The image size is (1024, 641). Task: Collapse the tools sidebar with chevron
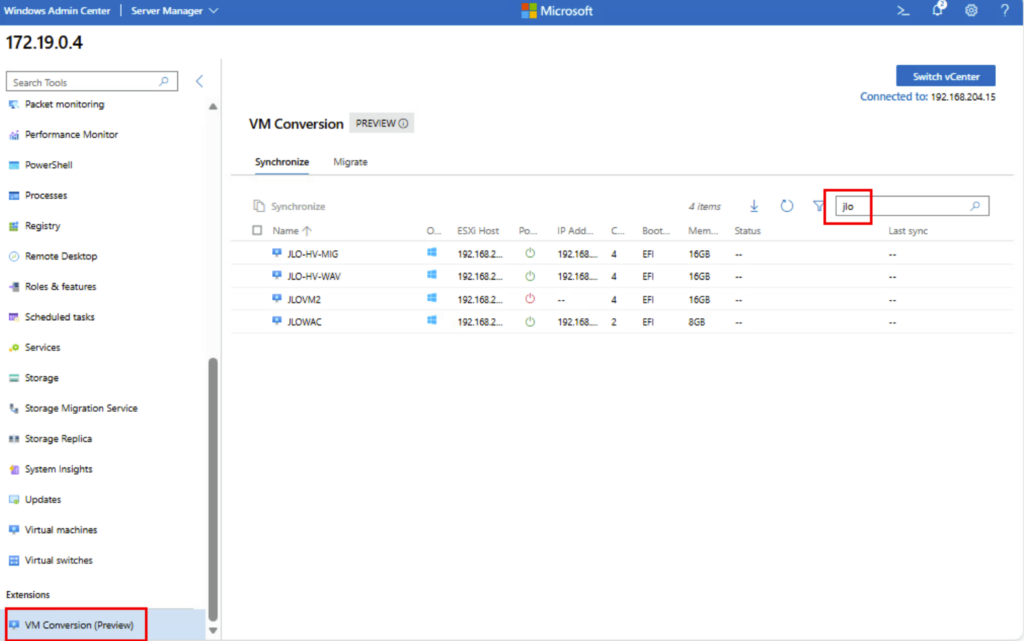(199, 81)
